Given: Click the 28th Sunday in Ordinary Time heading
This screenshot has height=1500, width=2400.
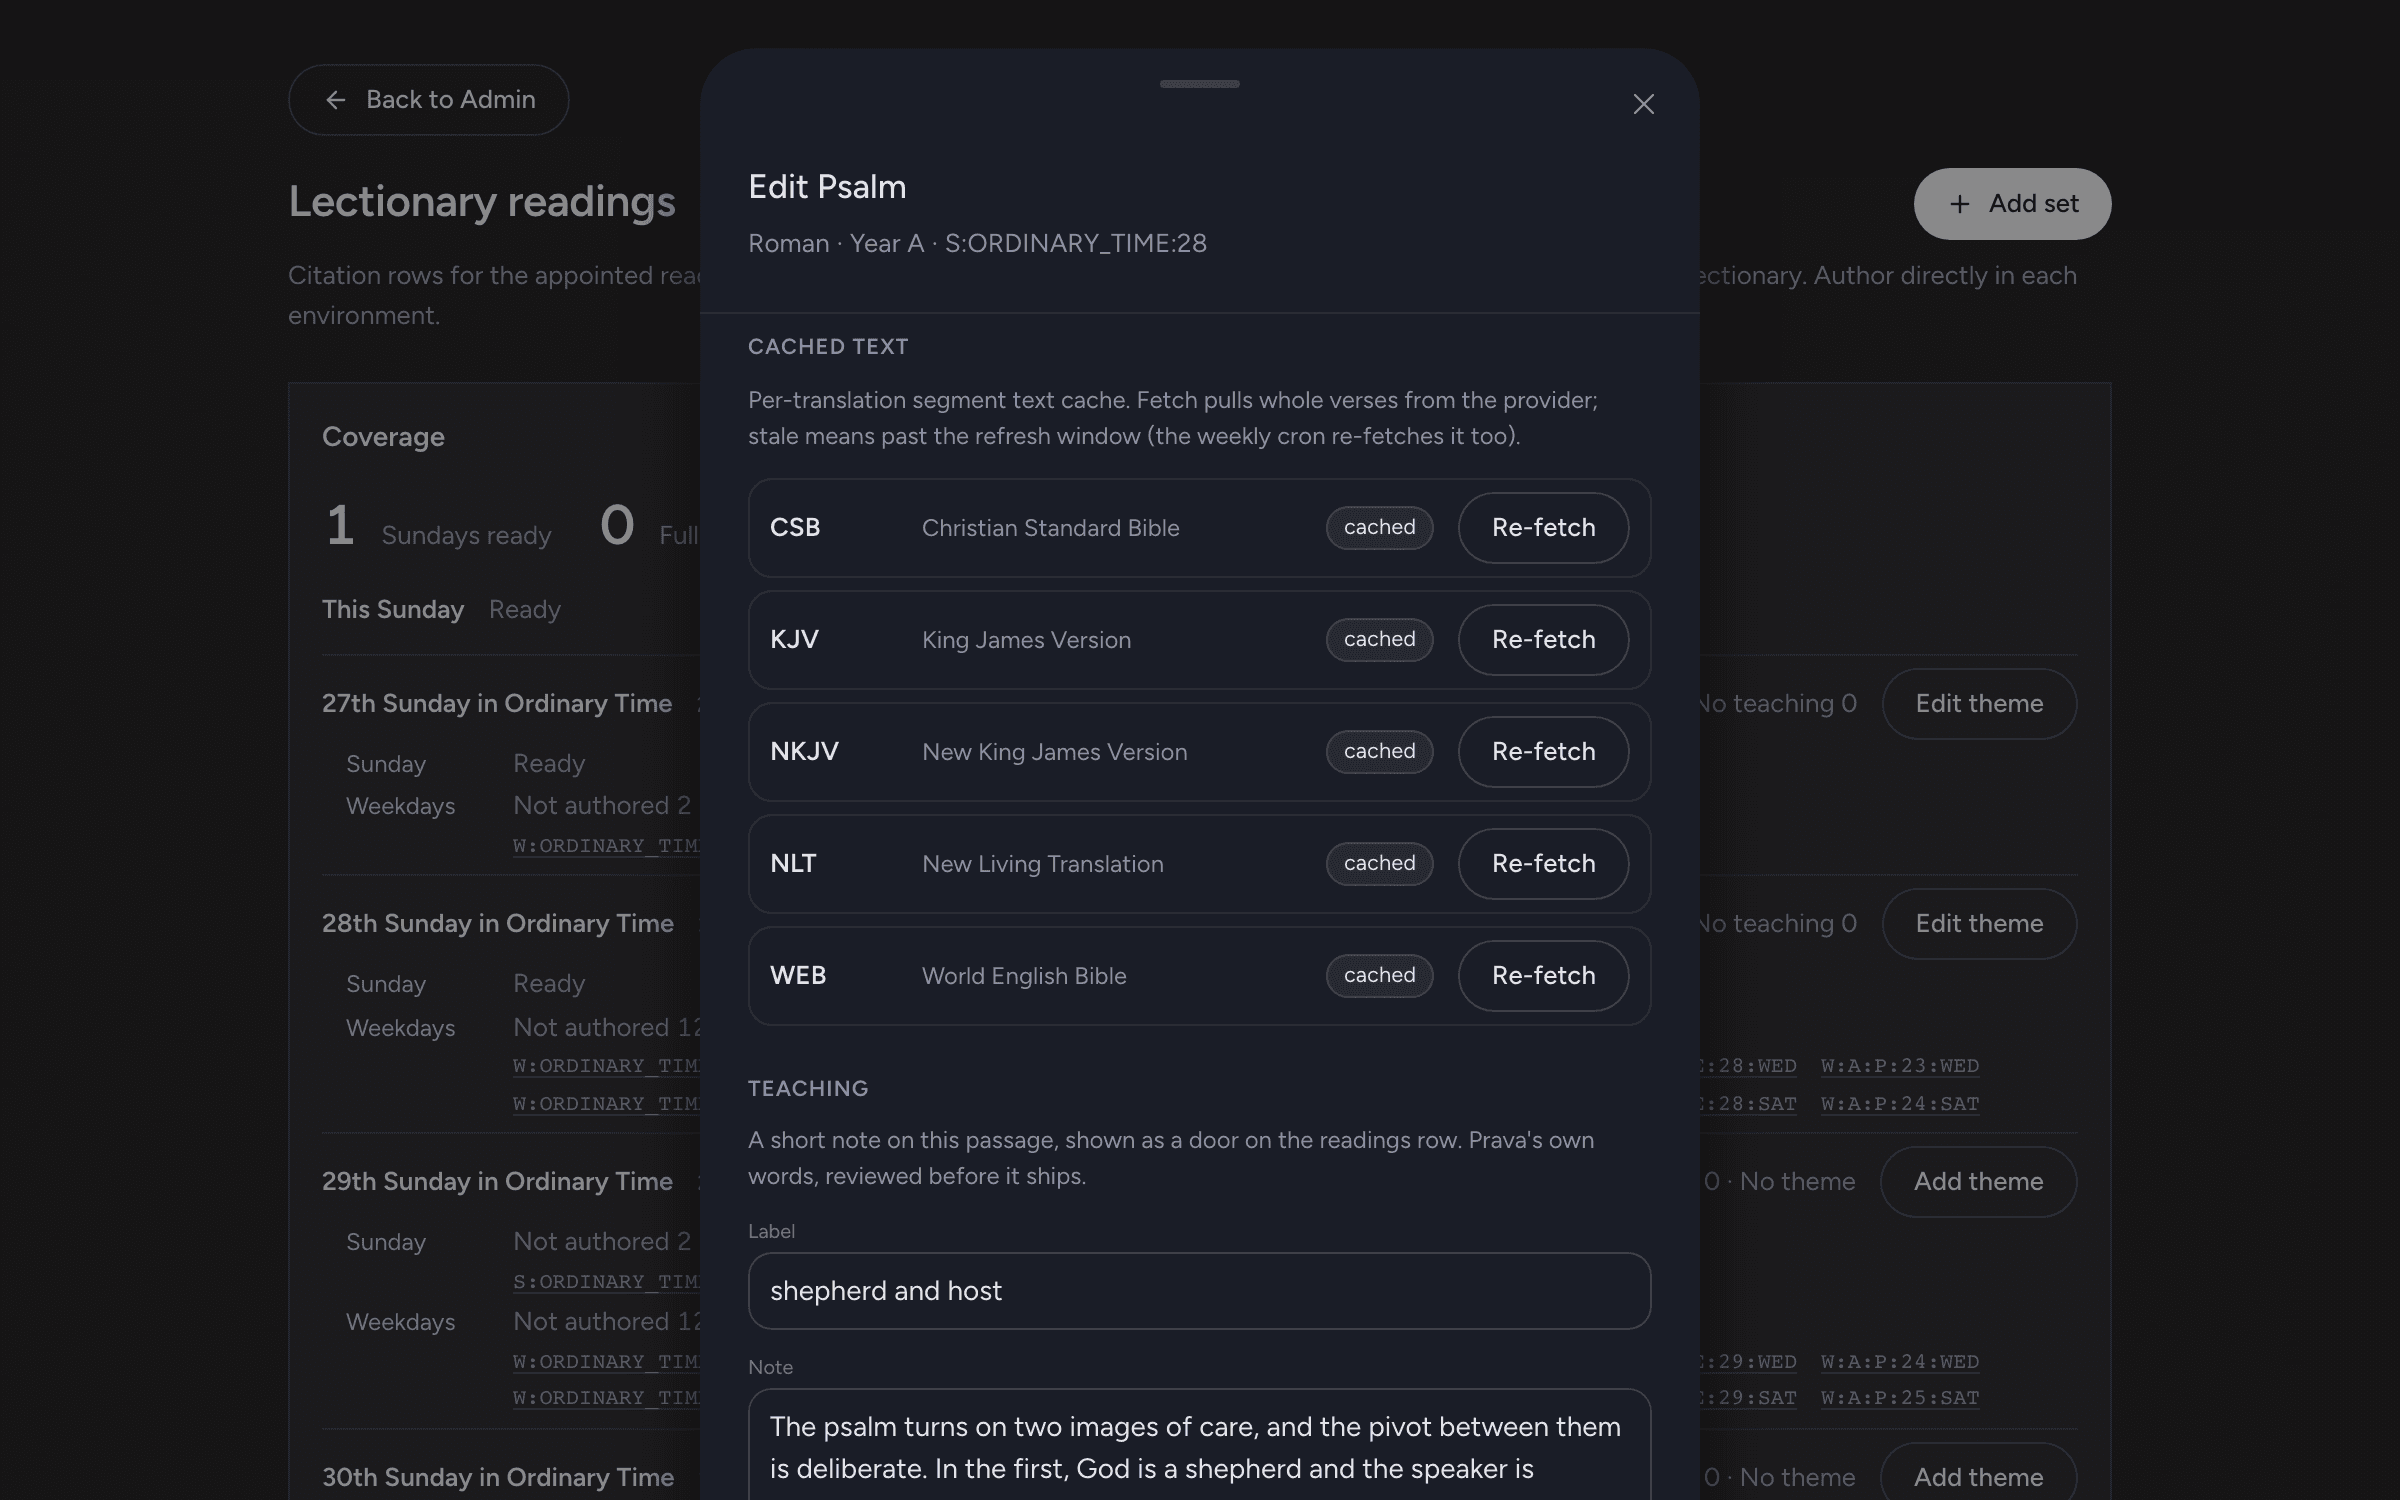Looking at the screenshot, I should [498, 924].
